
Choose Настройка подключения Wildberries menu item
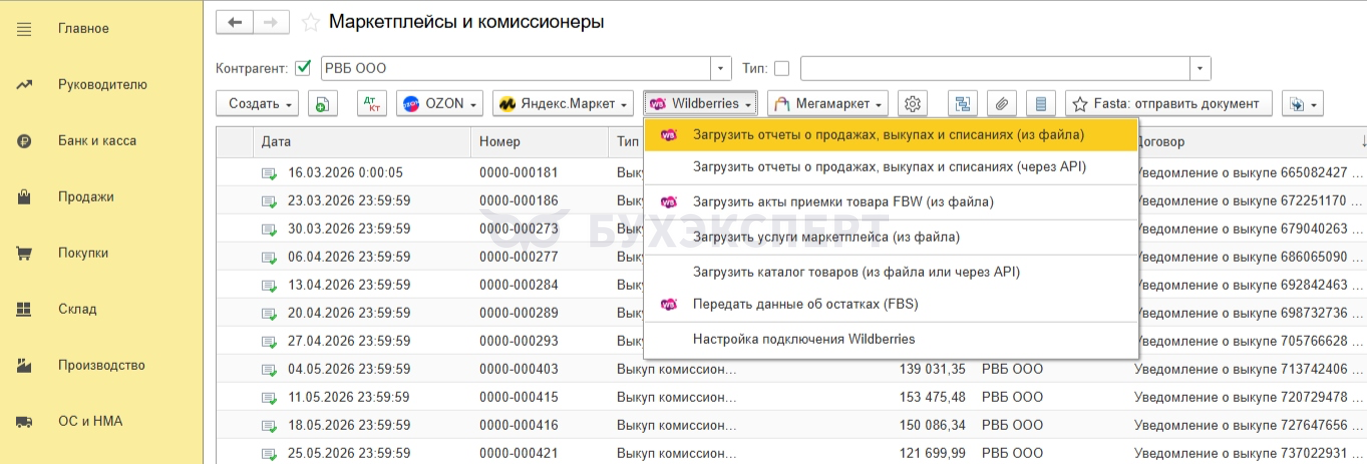point(803,339)
